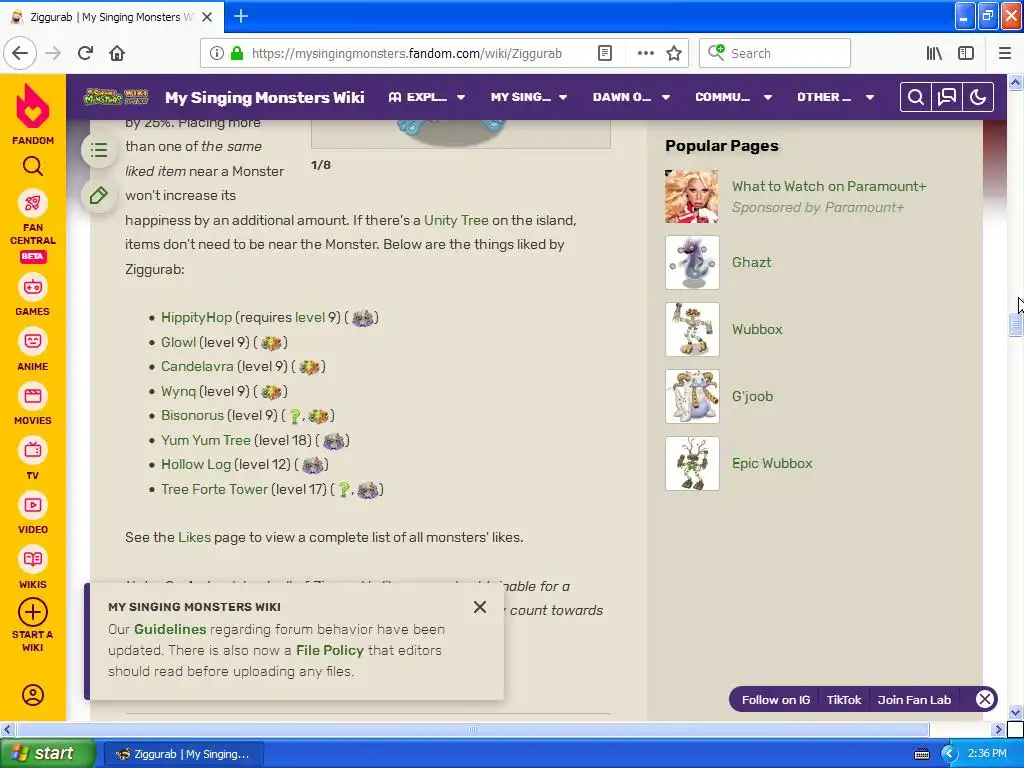
Task: Open the Guidelines link in notification
Action: coord(170,630)
